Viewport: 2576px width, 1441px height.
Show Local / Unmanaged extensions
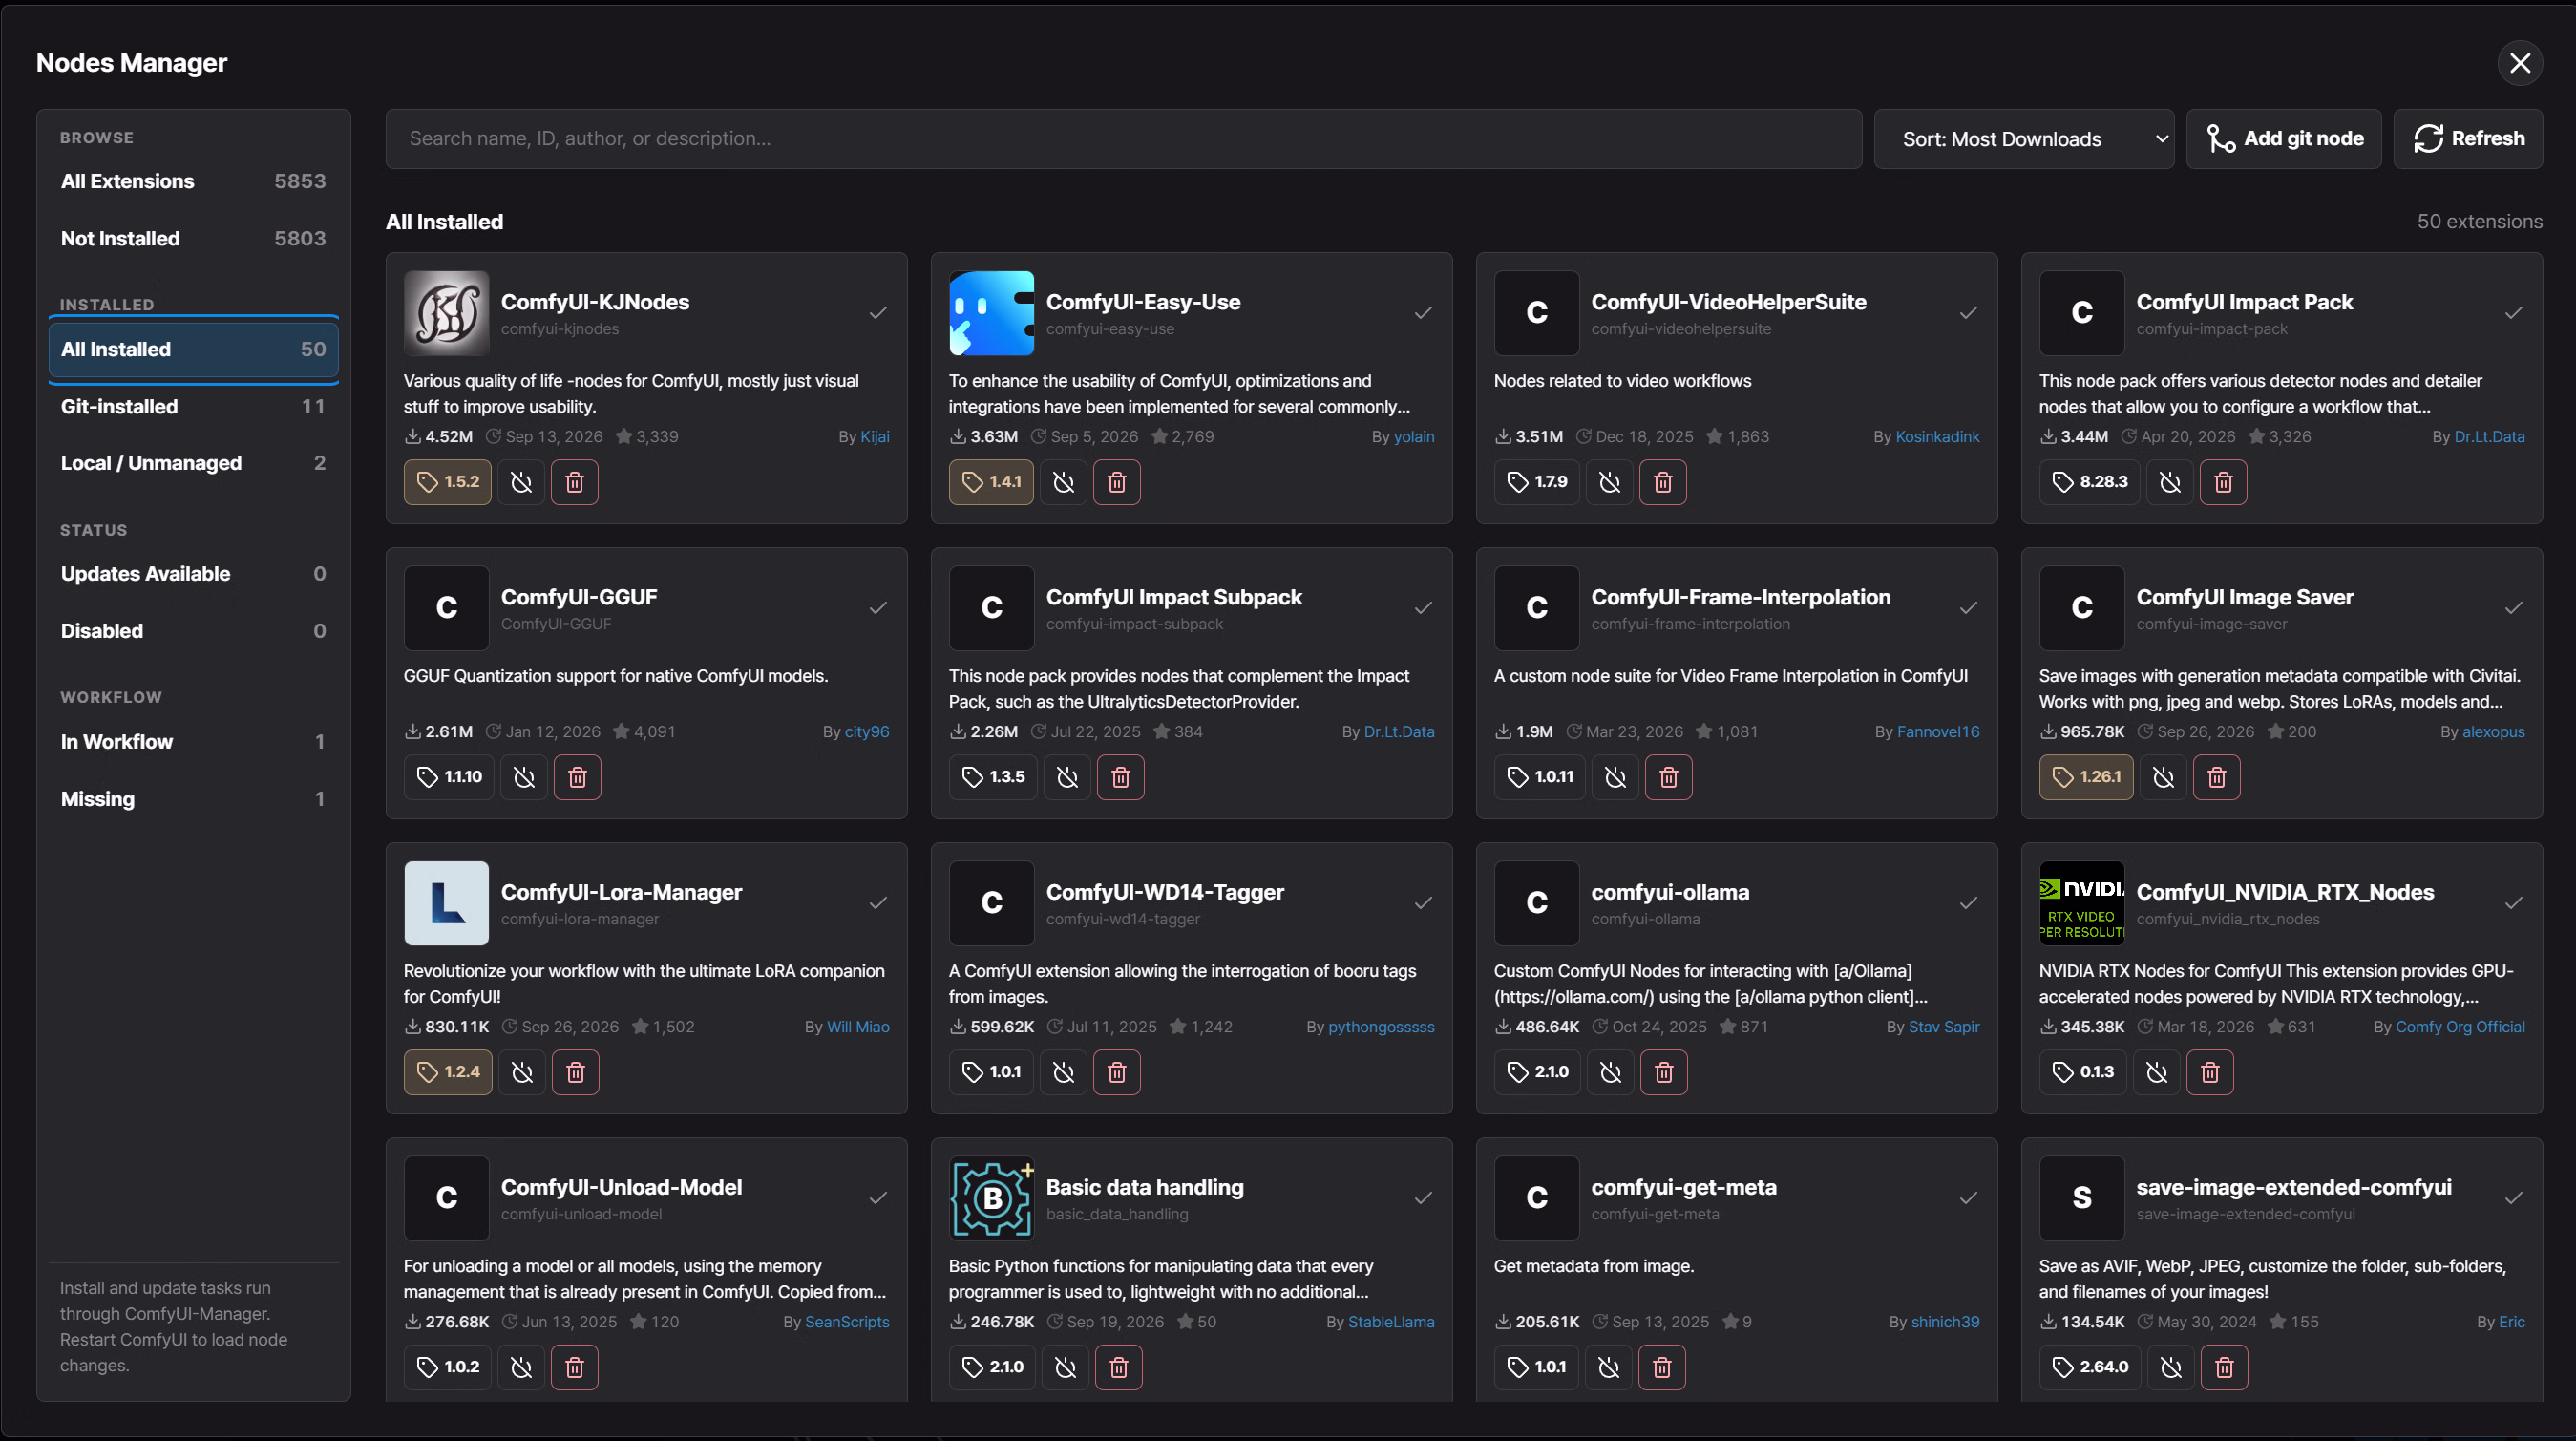[193, 463]
